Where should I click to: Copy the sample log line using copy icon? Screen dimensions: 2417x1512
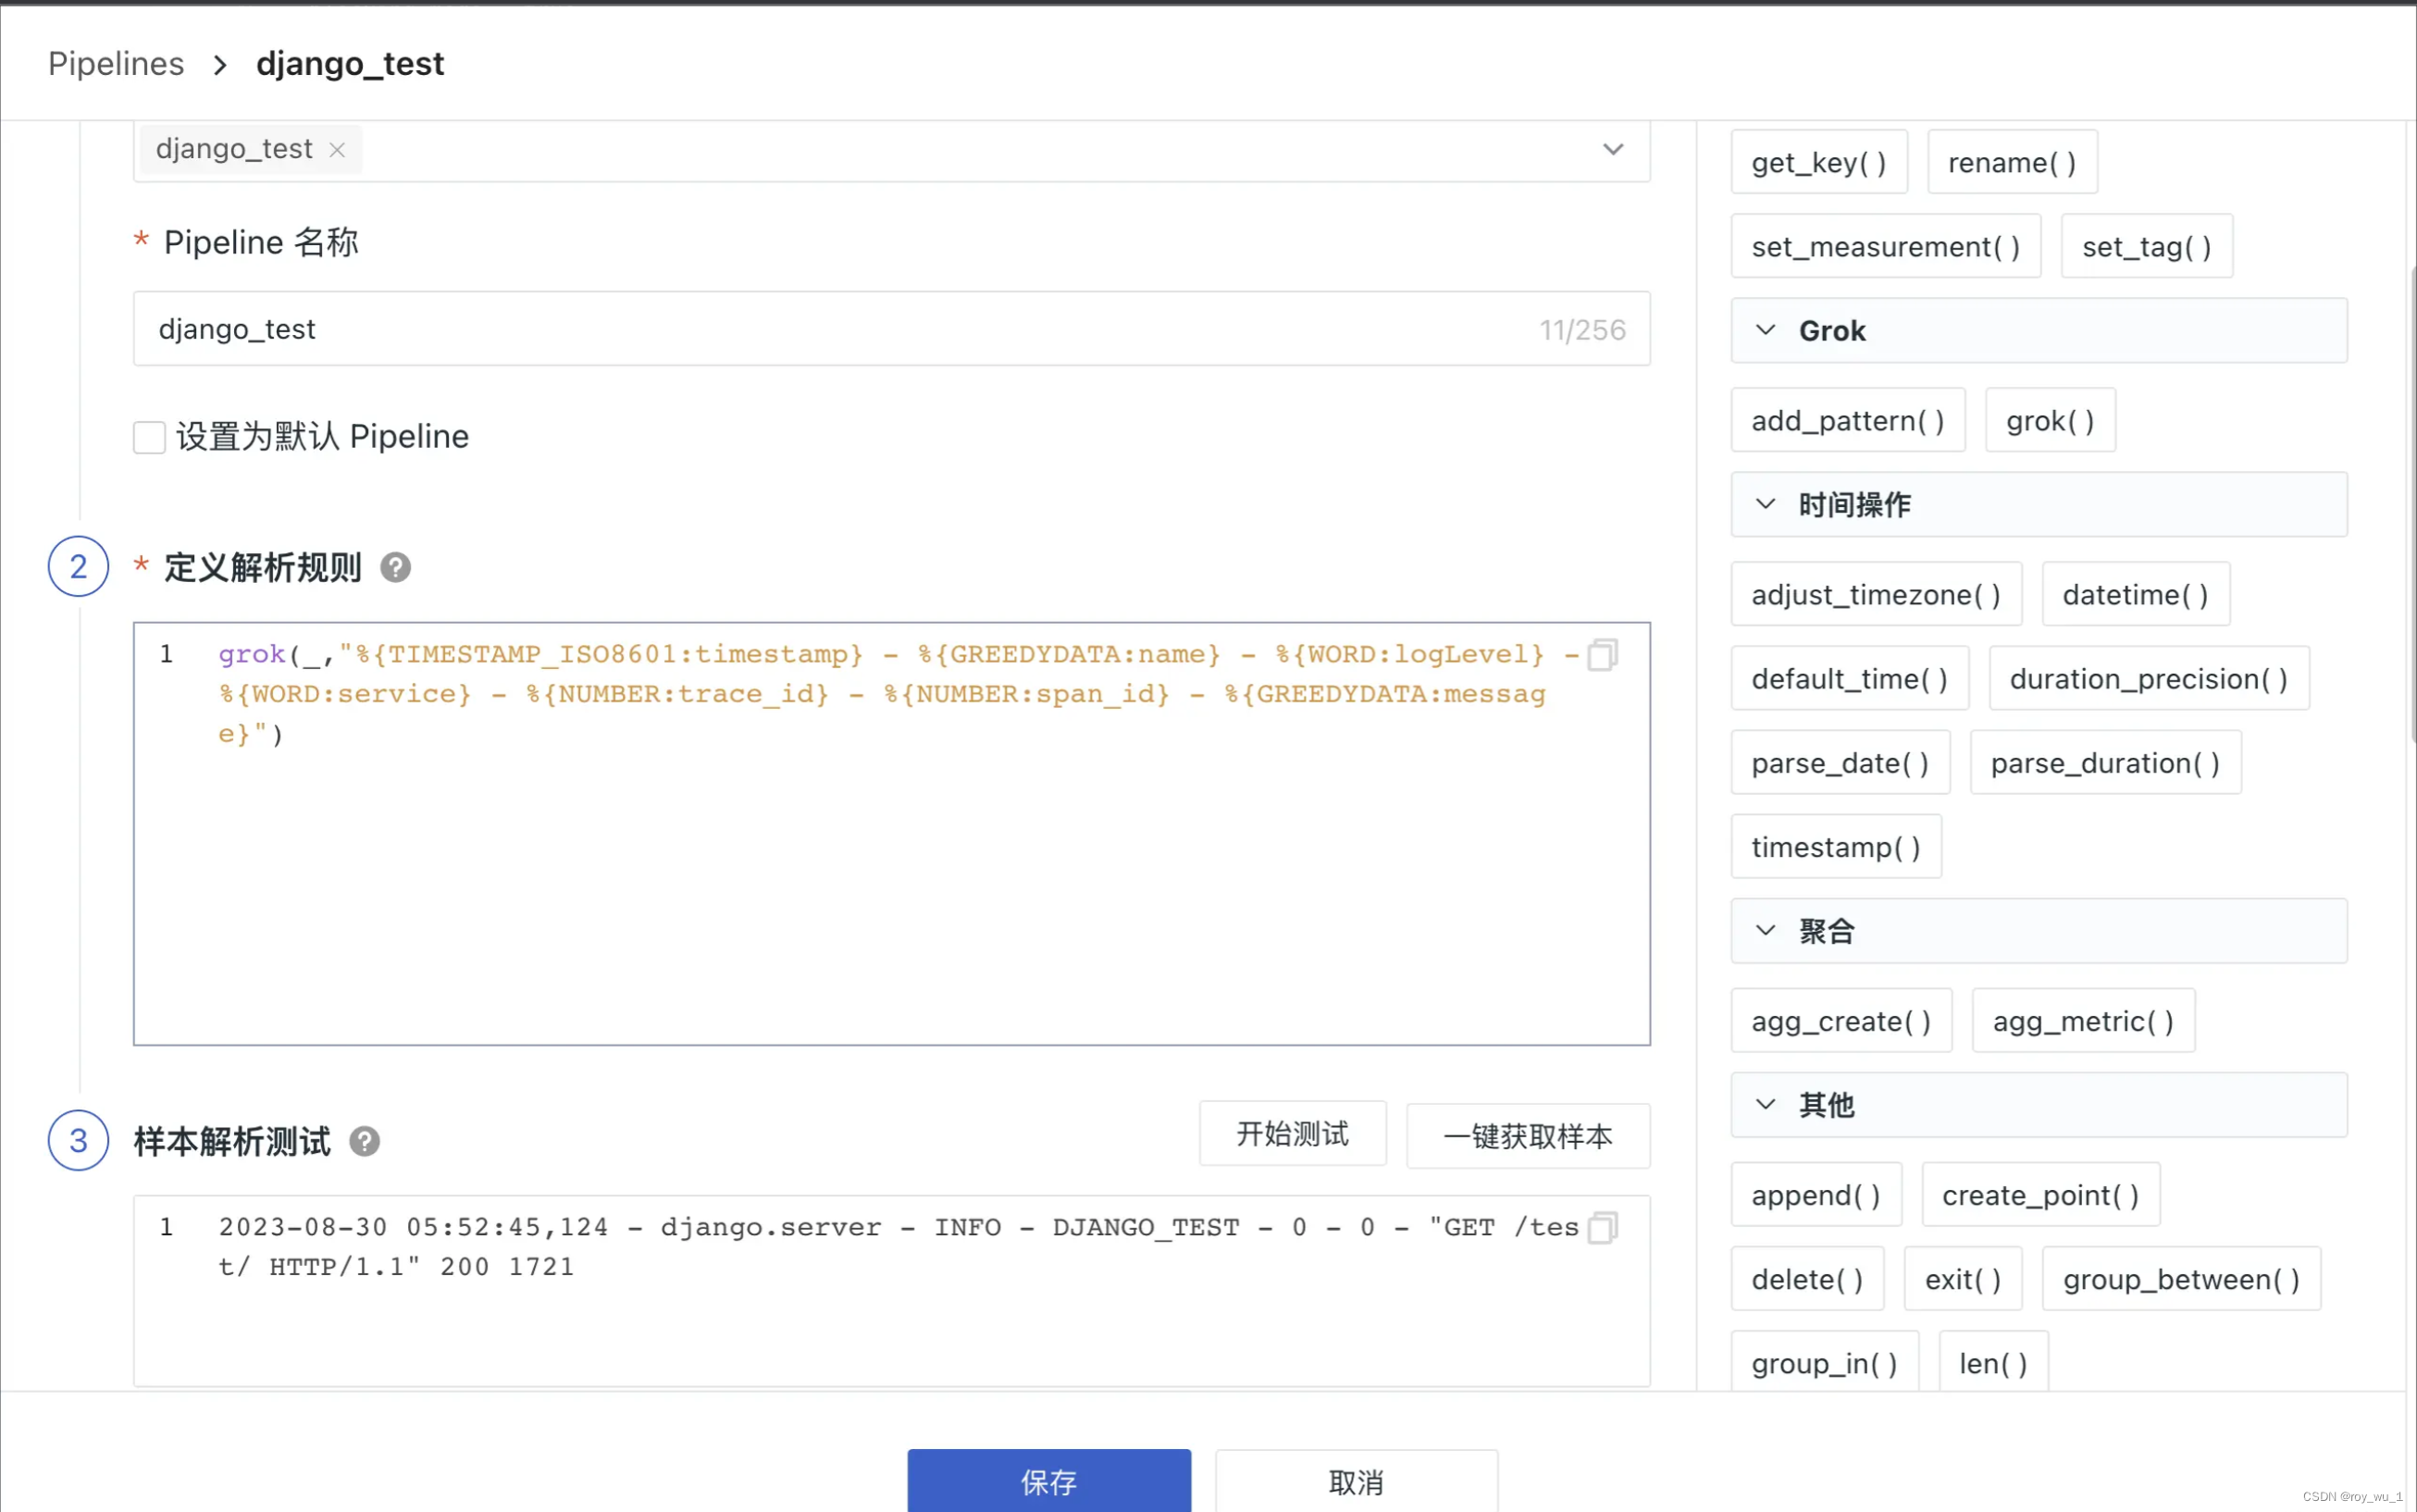(1603, 1227)
